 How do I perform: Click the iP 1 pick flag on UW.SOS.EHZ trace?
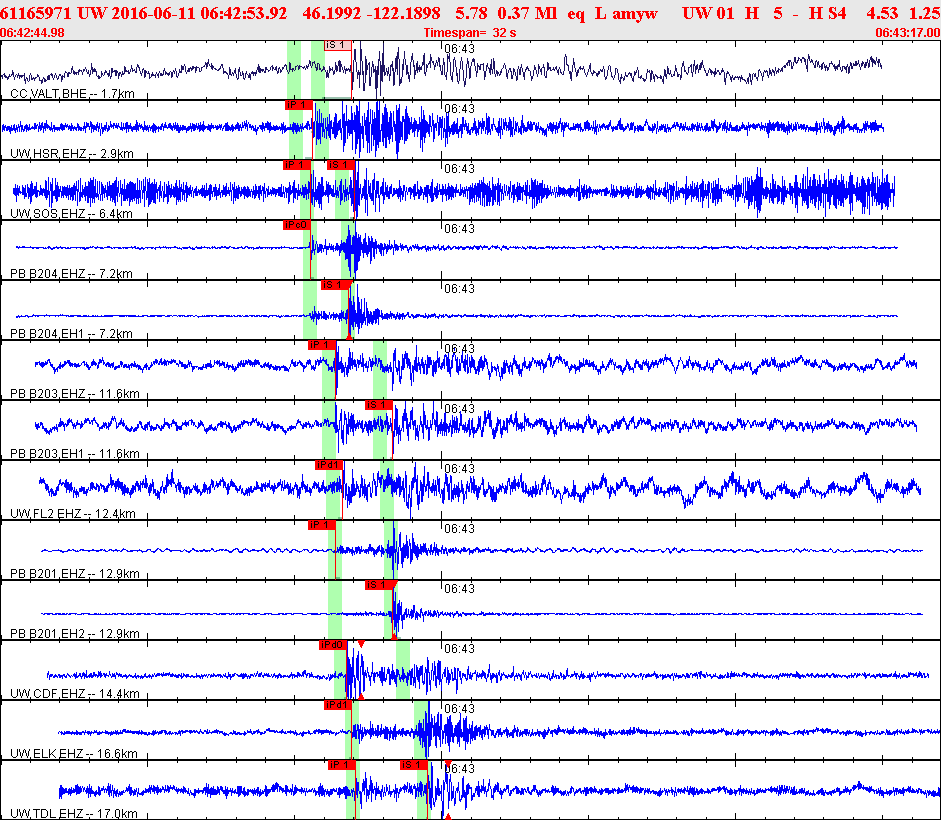click(296, 165)
